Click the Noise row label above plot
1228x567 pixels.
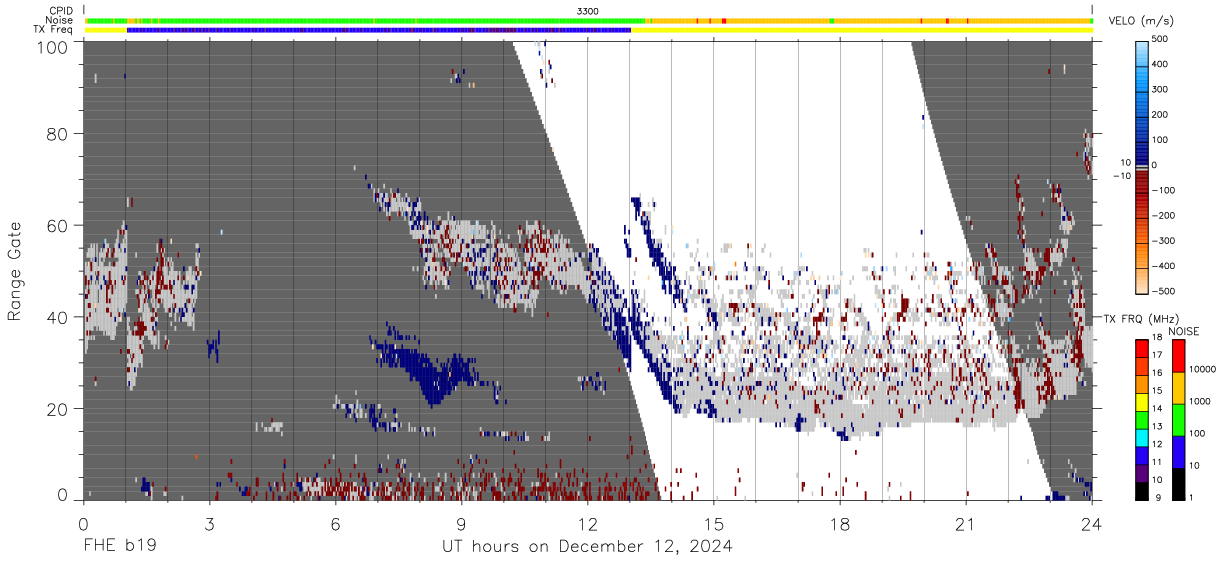(x=59, y=20)
